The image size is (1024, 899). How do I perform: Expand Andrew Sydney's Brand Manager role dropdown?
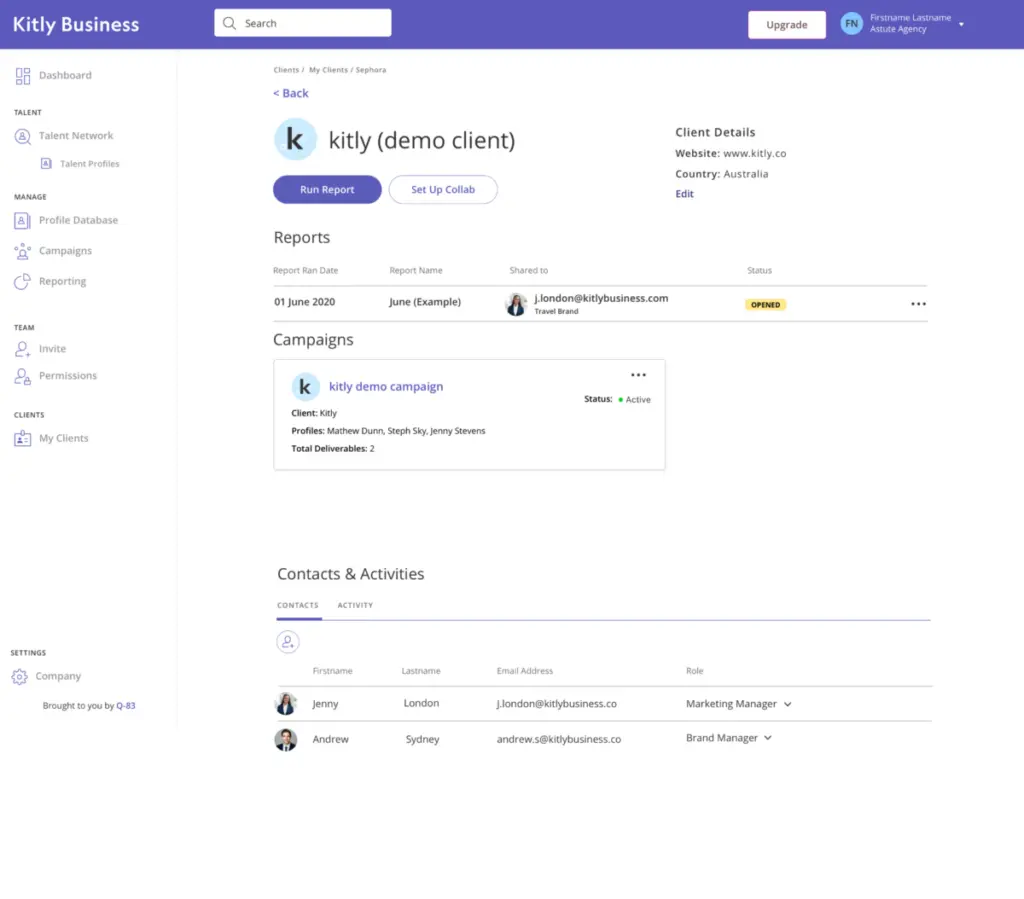coord(767,738)
